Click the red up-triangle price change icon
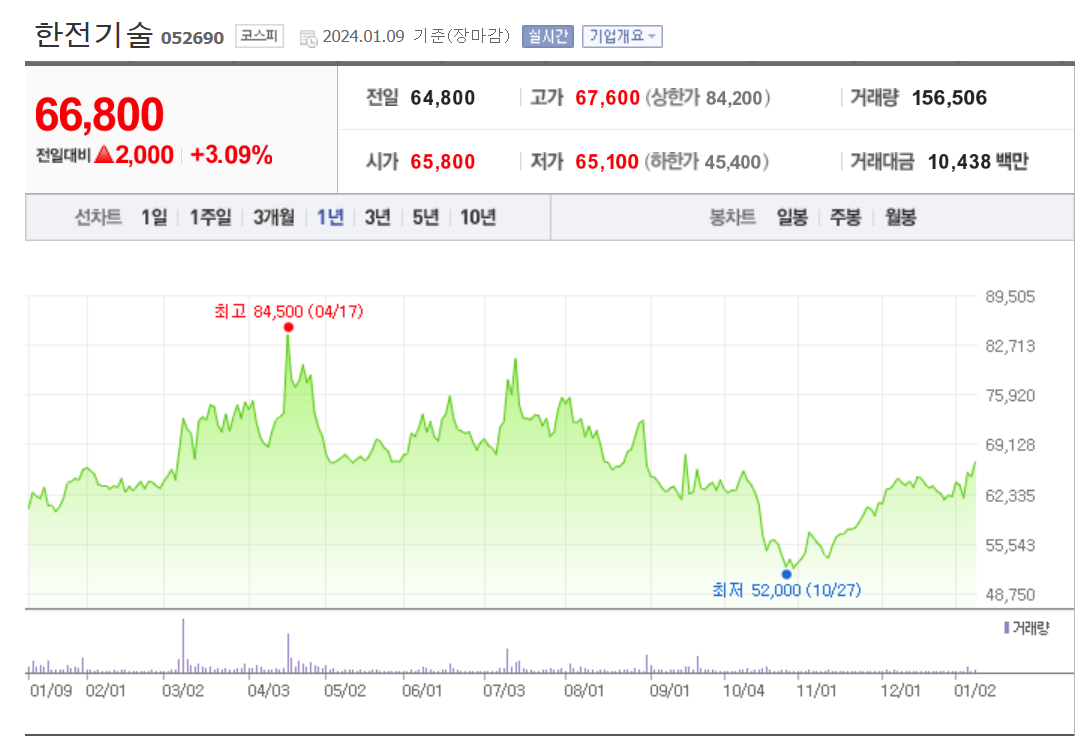This screenshot has height=736, width=1075. tap(104, 154)
